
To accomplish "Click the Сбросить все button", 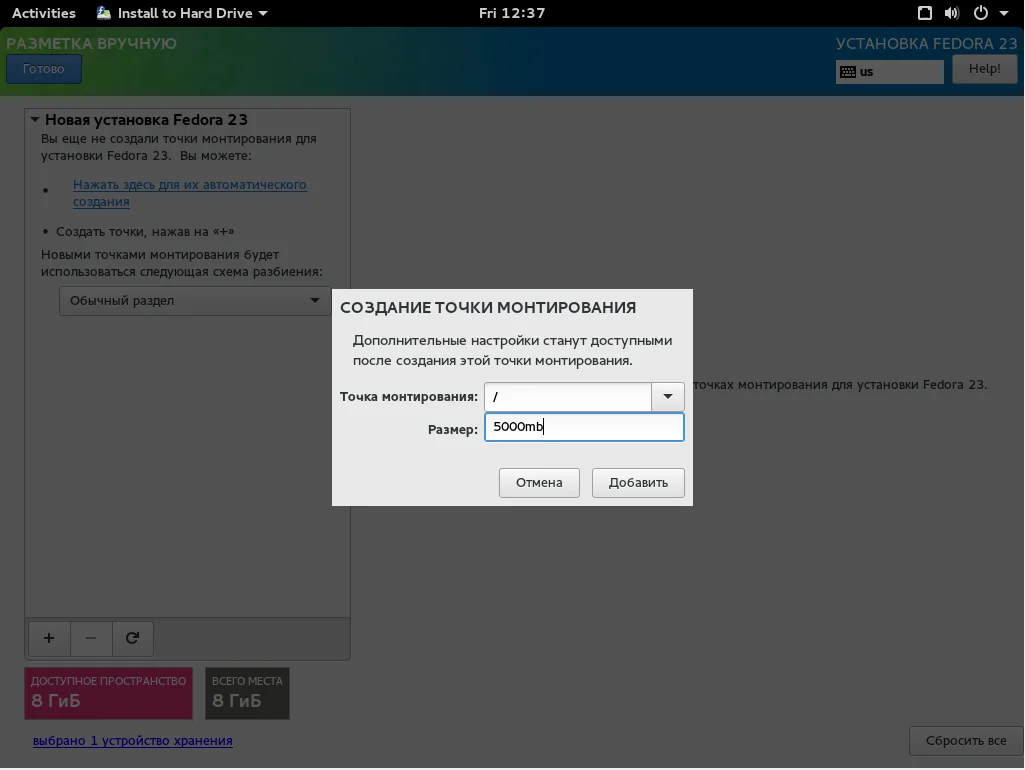I will 966,741.
